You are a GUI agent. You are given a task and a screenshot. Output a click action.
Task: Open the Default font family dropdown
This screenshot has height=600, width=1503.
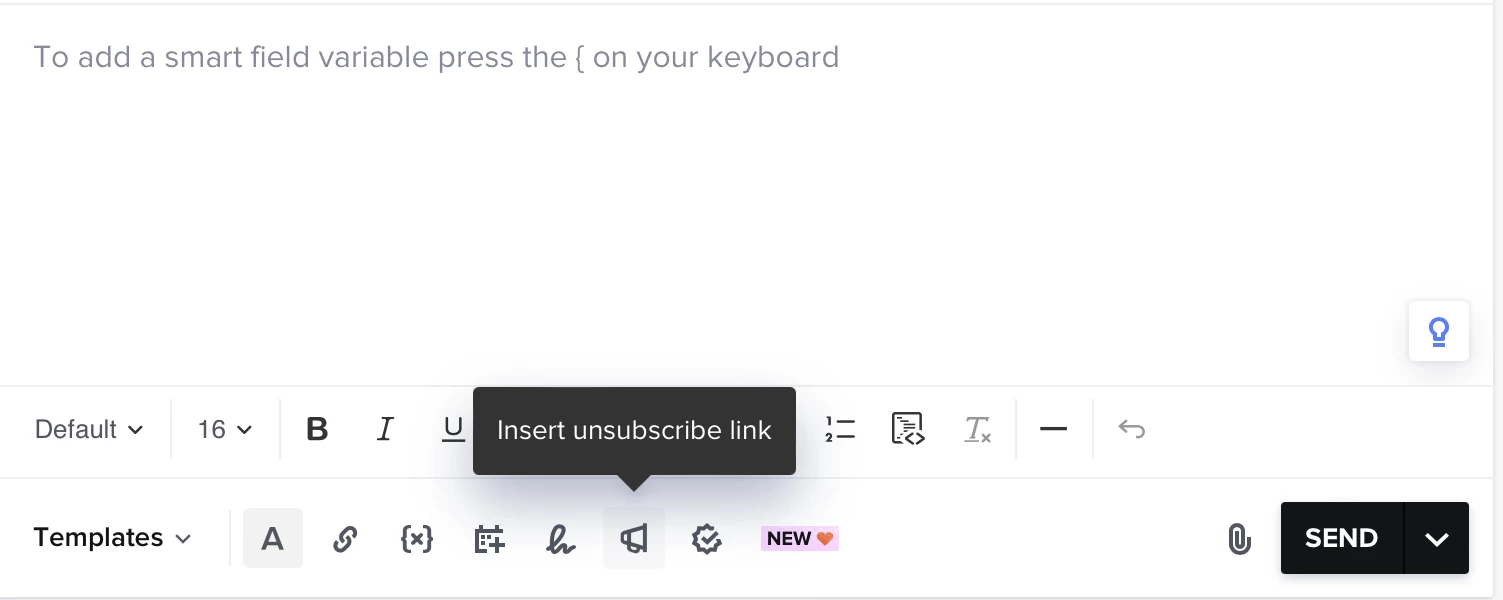pyautogui.click(x=89, y=429)
